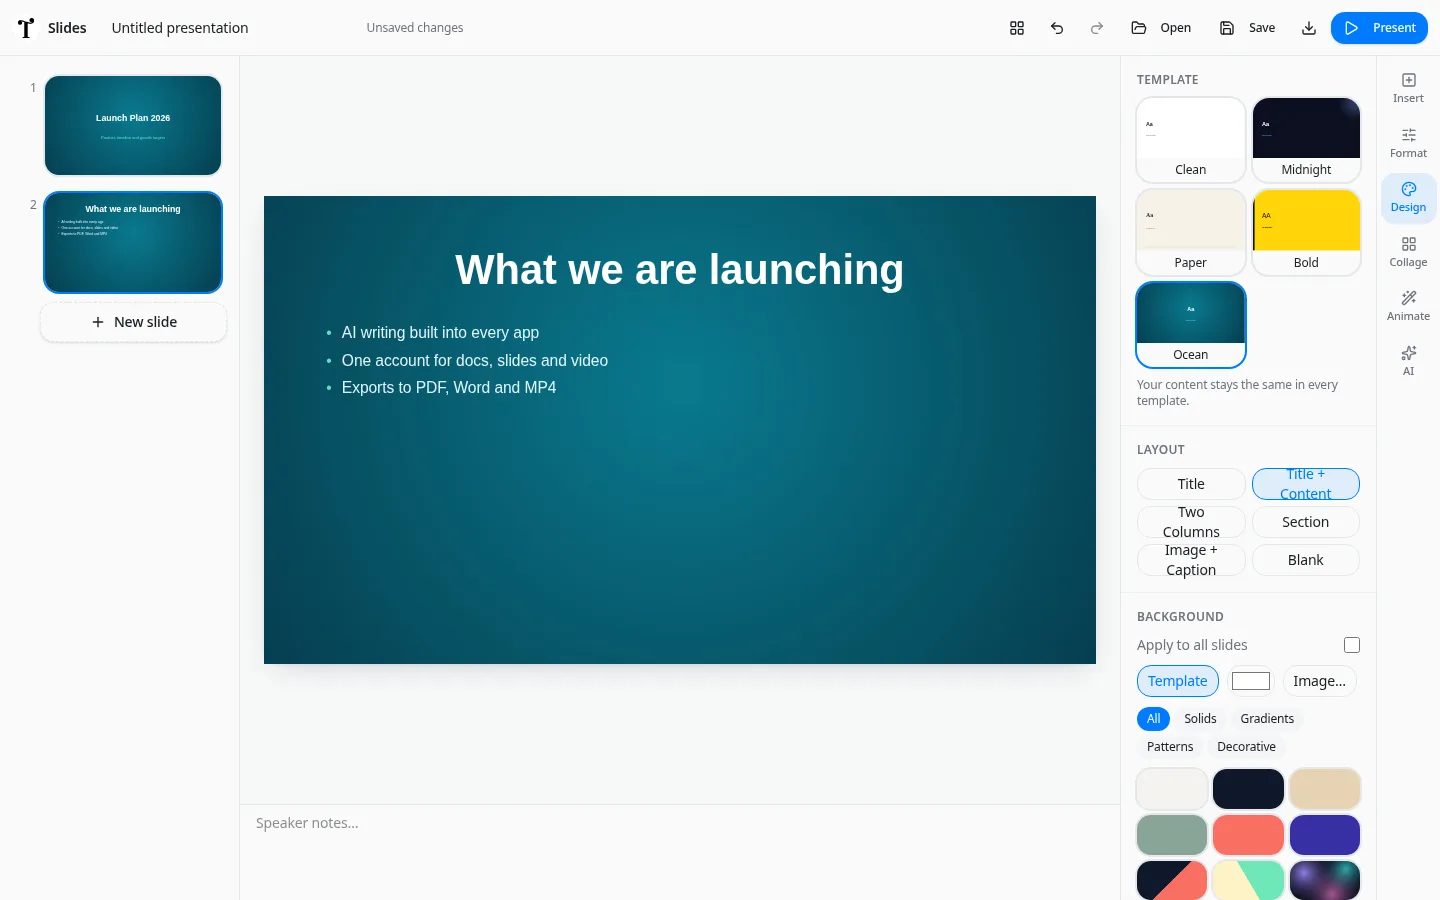Click the Slides app logo icon
Screen dimensions: 1440x900
[x=26, y=28]
